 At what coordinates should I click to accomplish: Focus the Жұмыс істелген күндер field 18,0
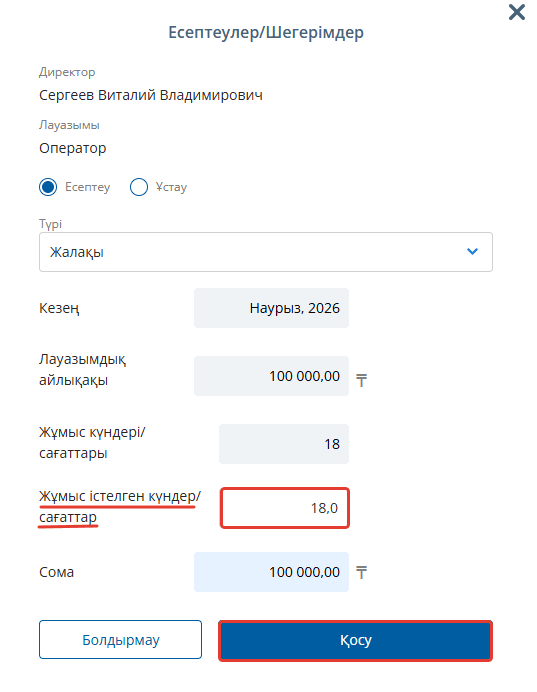[285, 508]
